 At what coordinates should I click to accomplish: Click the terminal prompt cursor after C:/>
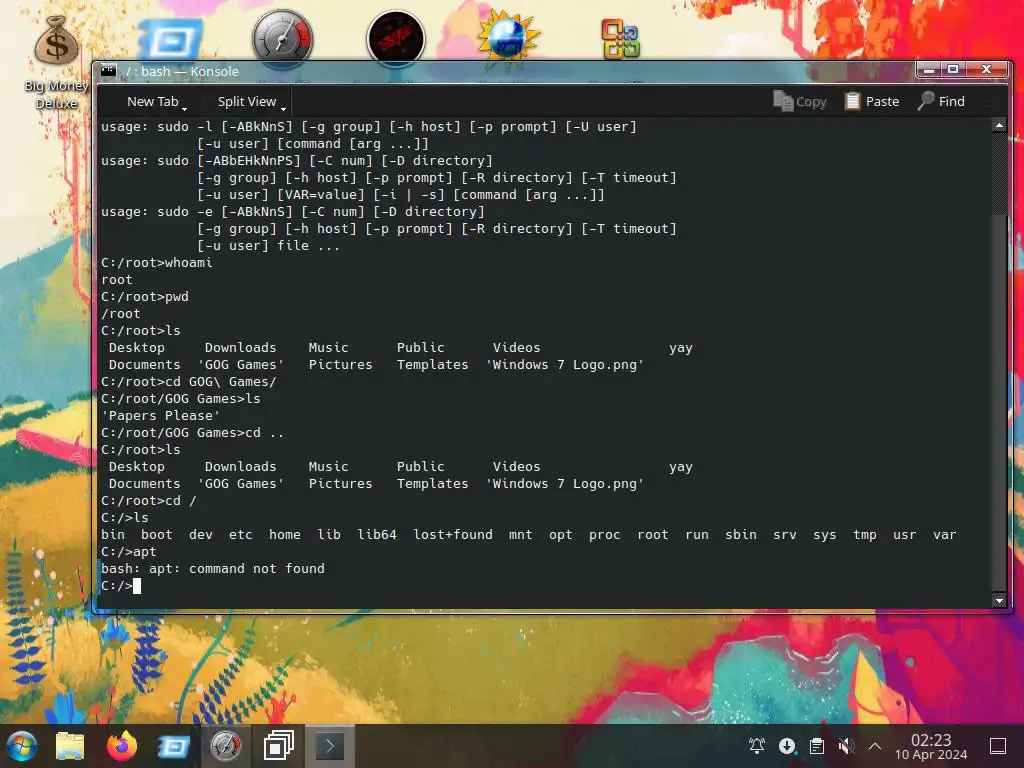136,586
